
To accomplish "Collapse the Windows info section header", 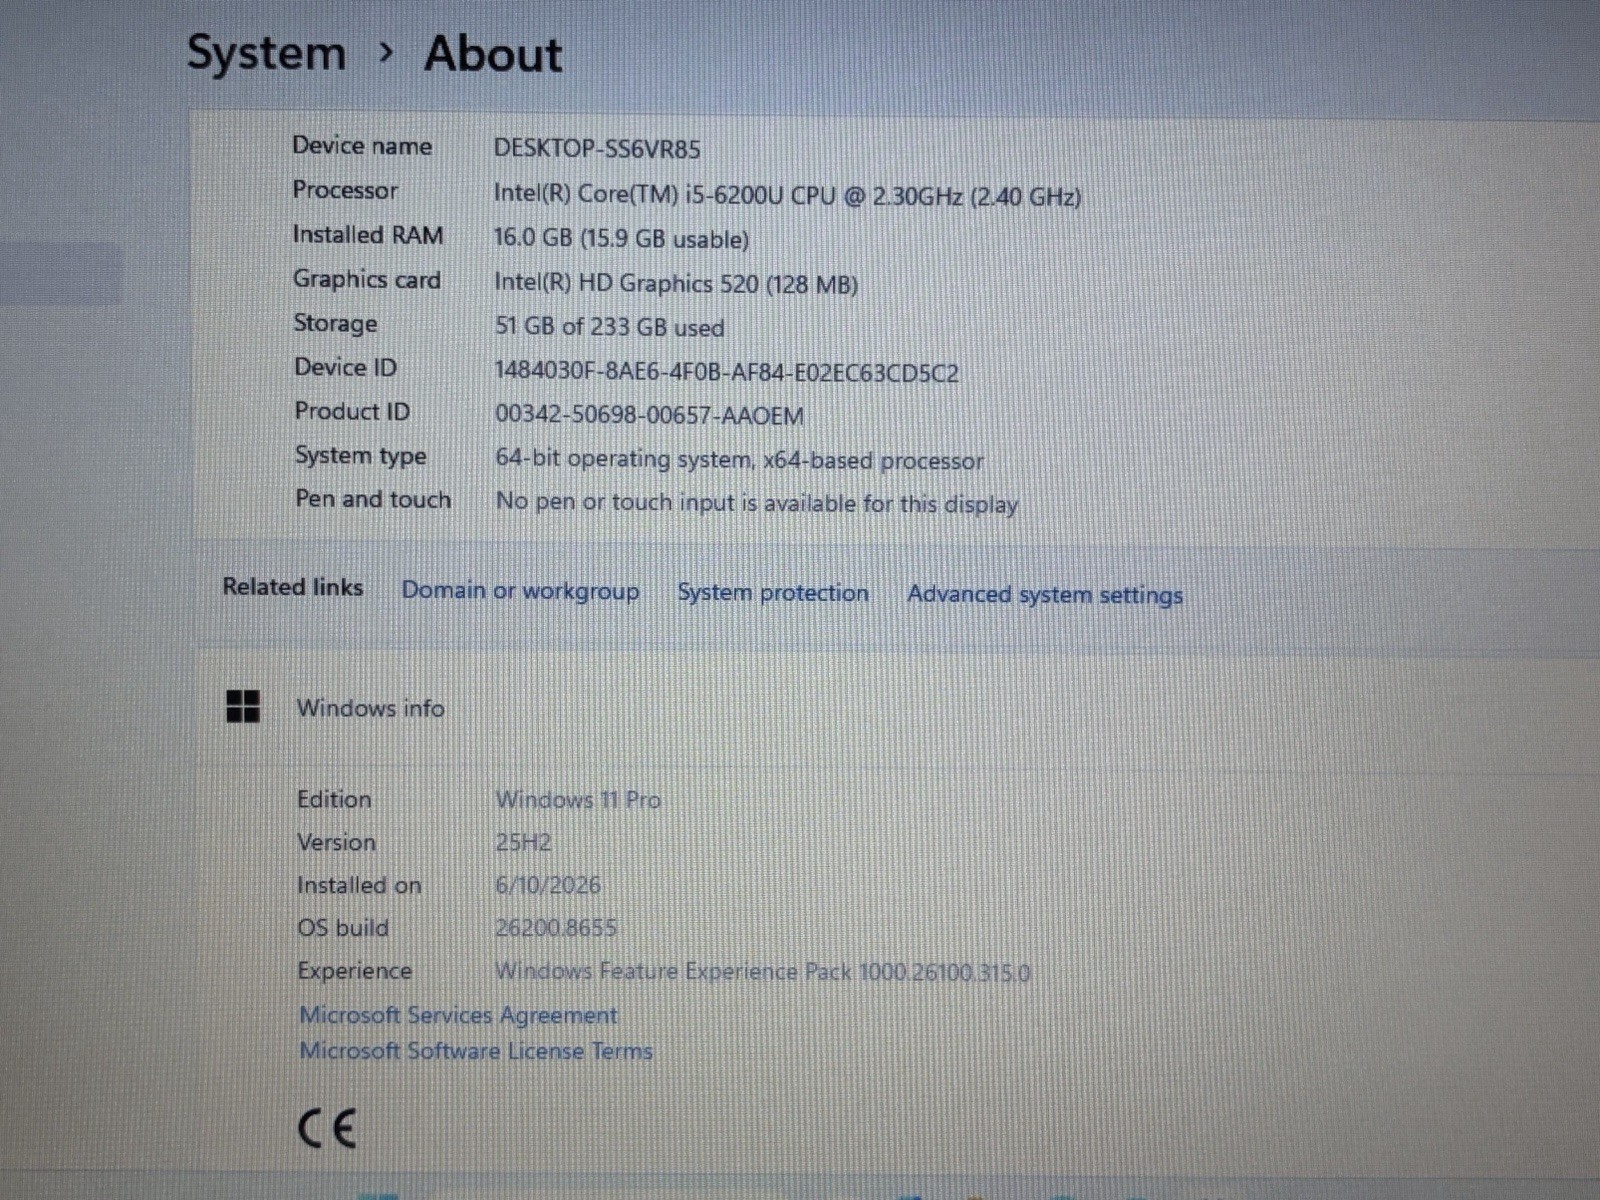I will click(x=897, y=708).
